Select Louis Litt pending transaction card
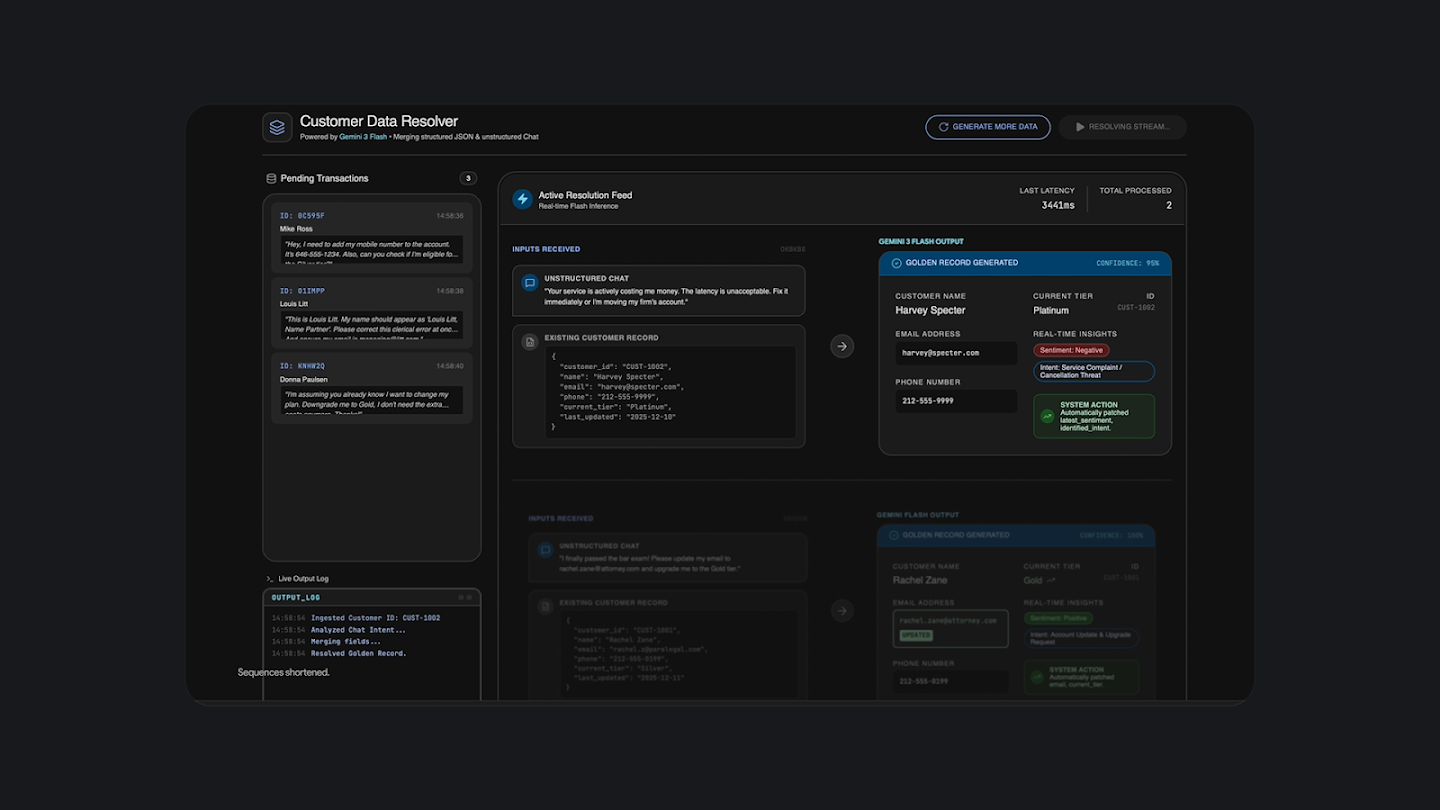1440x810 pixels. (x=371, y=312)
